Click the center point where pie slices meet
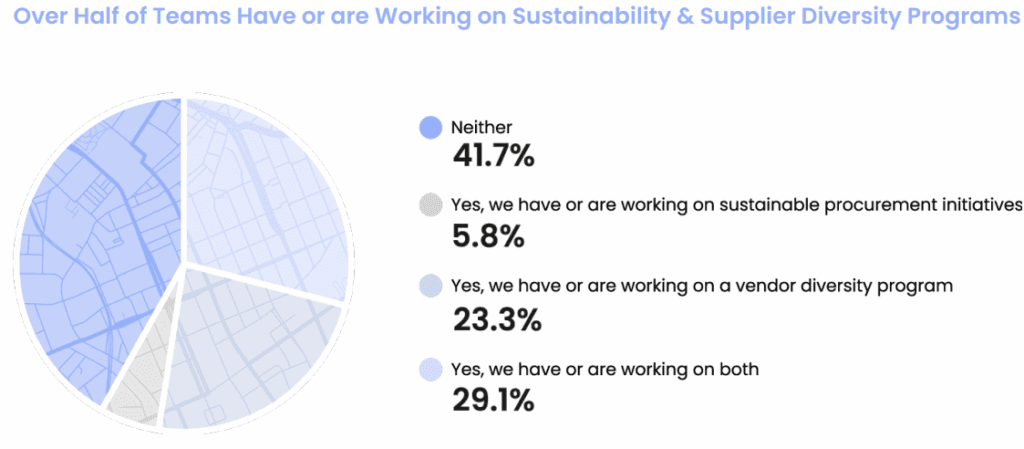Viewport: 1024px width, 449px height. click(183, 266)
